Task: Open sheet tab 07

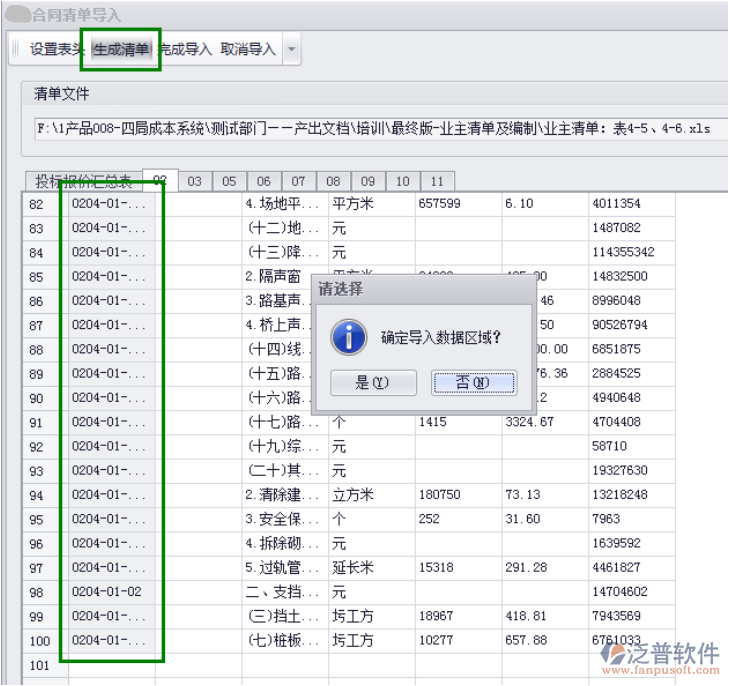Action: coord(298,181)
